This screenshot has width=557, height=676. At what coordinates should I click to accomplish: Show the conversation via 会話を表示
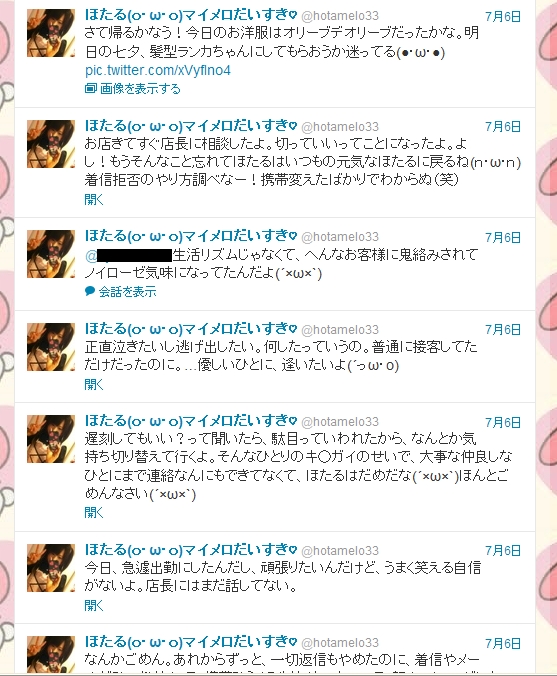tap(128, 292)
